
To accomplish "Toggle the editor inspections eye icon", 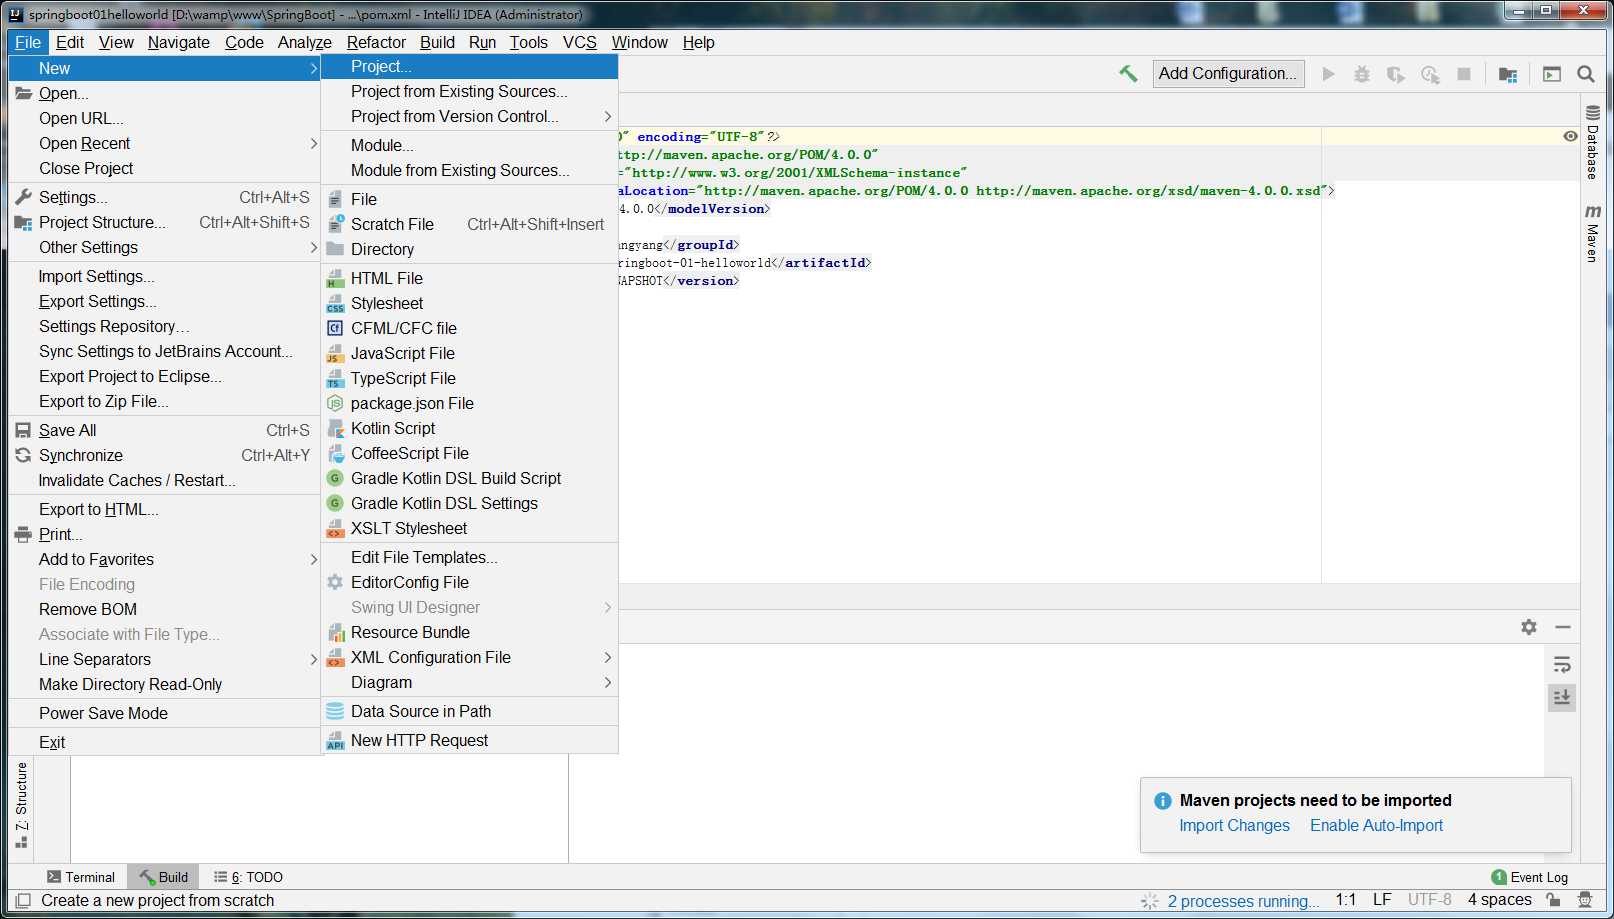I will coord(1570,136).
